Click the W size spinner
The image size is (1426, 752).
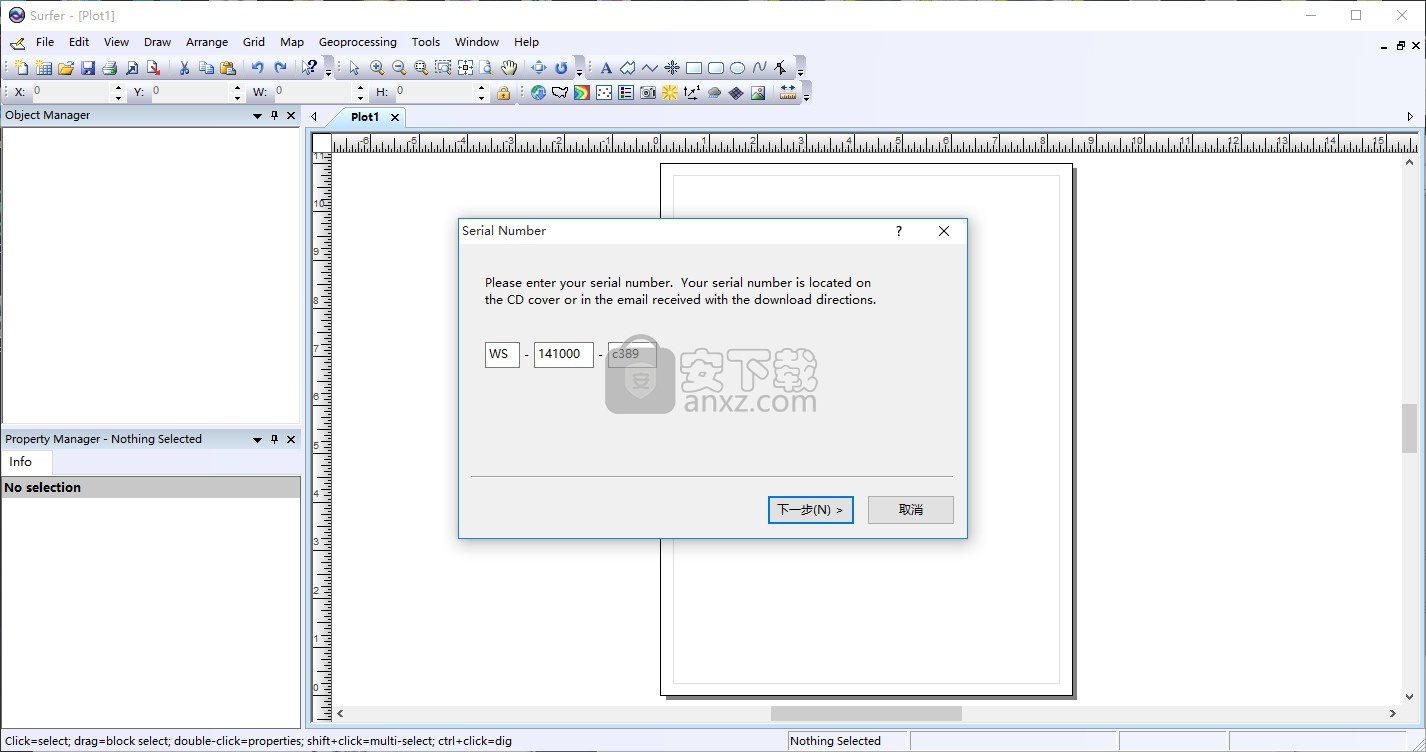point(360,92)
